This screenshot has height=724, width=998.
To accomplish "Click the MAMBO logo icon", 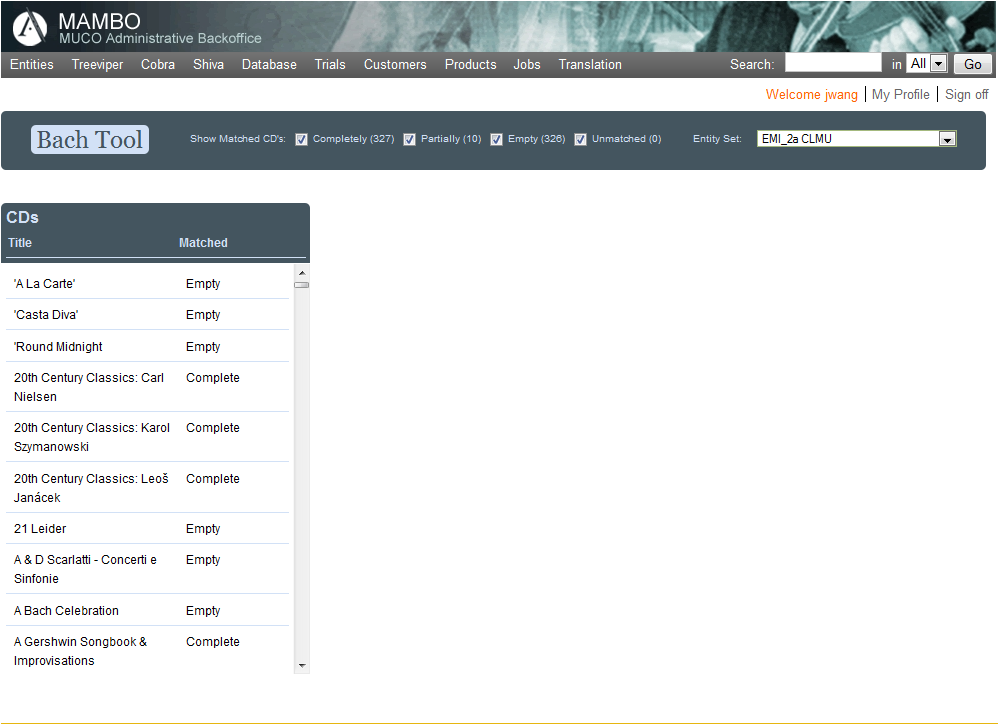I will coord(30,28).
